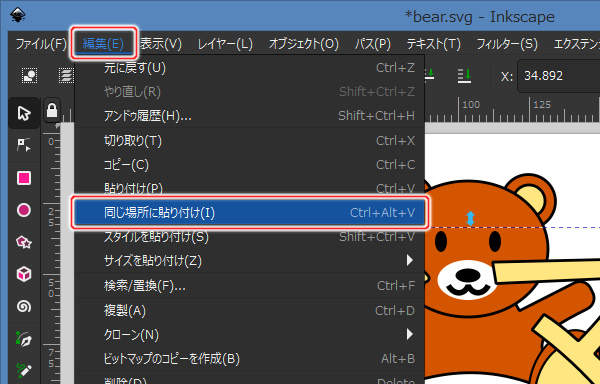Choose やり直し(R) redo entry
Viewport: 600px width, 384px height.
pyautogui.click(x=249, y=92)
